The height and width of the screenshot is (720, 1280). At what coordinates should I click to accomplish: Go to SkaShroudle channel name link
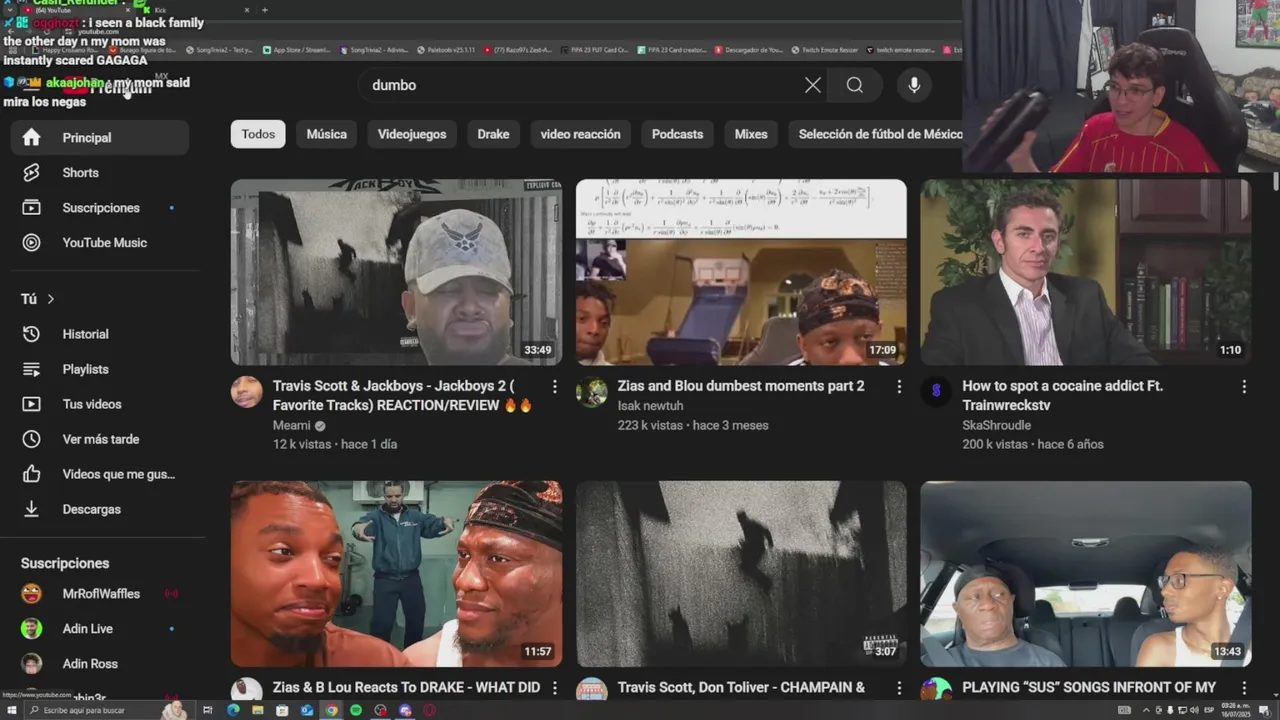tap(996, 425)
